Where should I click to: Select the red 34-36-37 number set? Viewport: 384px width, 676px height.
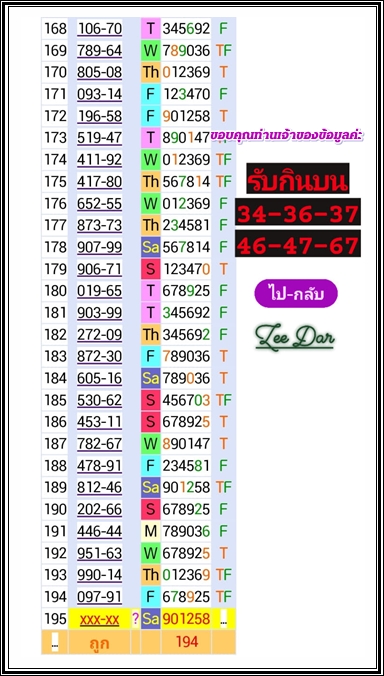click(x=298, y=212)
